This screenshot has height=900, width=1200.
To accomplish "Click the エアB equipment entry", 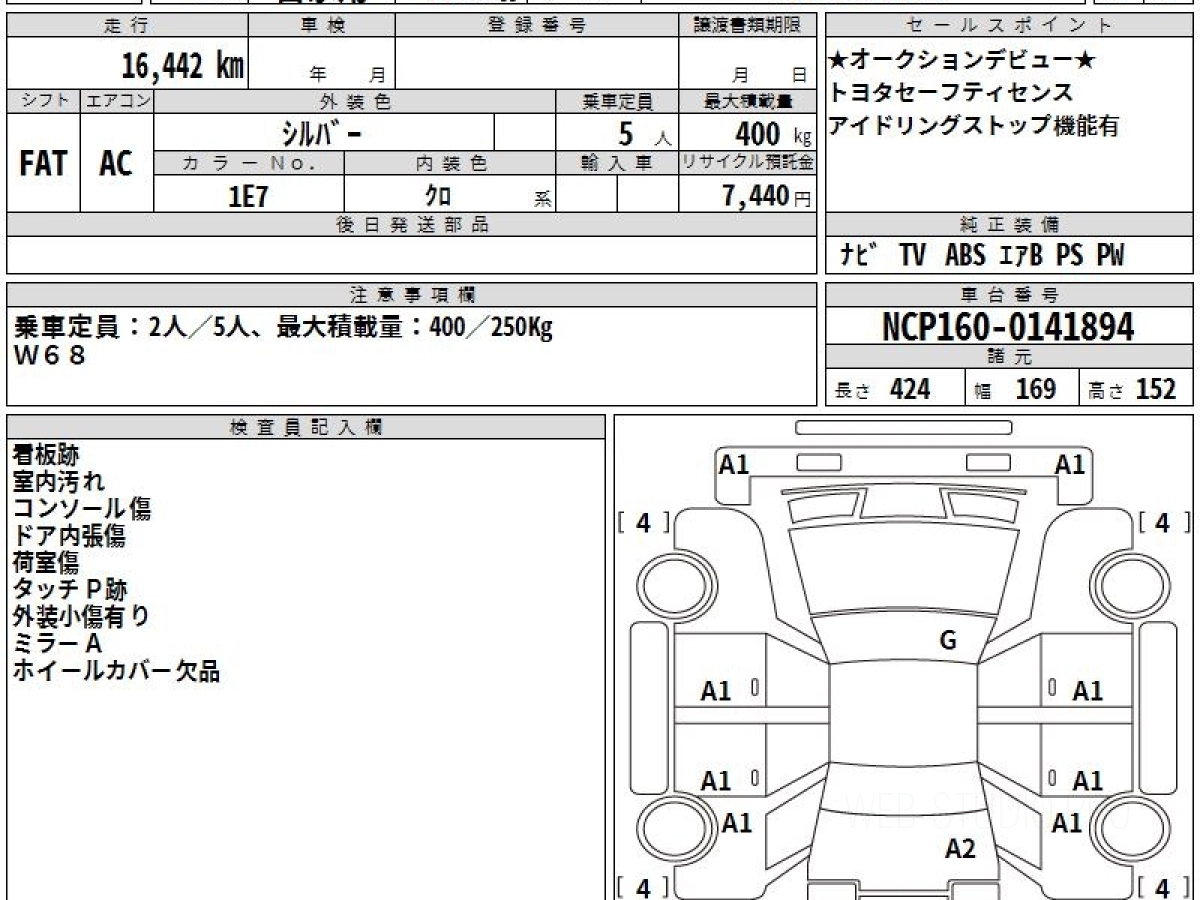I will tap(1021, 256).
